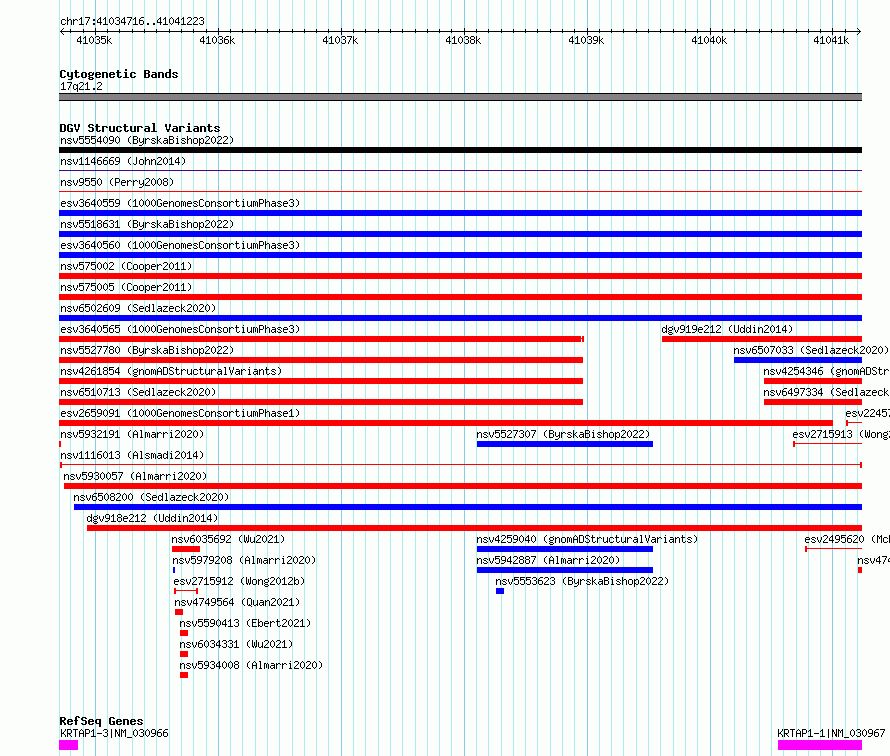Select nsv5930057 (Almarri2020) variant label
The height and width of the screenshot is (756, 890).
(x=135, y=476)
